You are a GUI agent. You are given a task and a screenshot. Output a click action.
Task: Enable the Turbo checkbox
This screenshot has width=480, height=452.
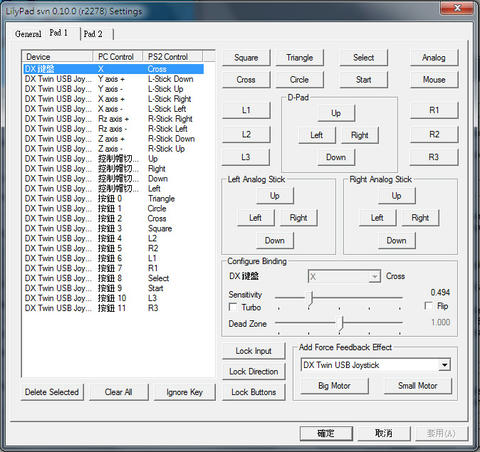(x=233, y=307)
